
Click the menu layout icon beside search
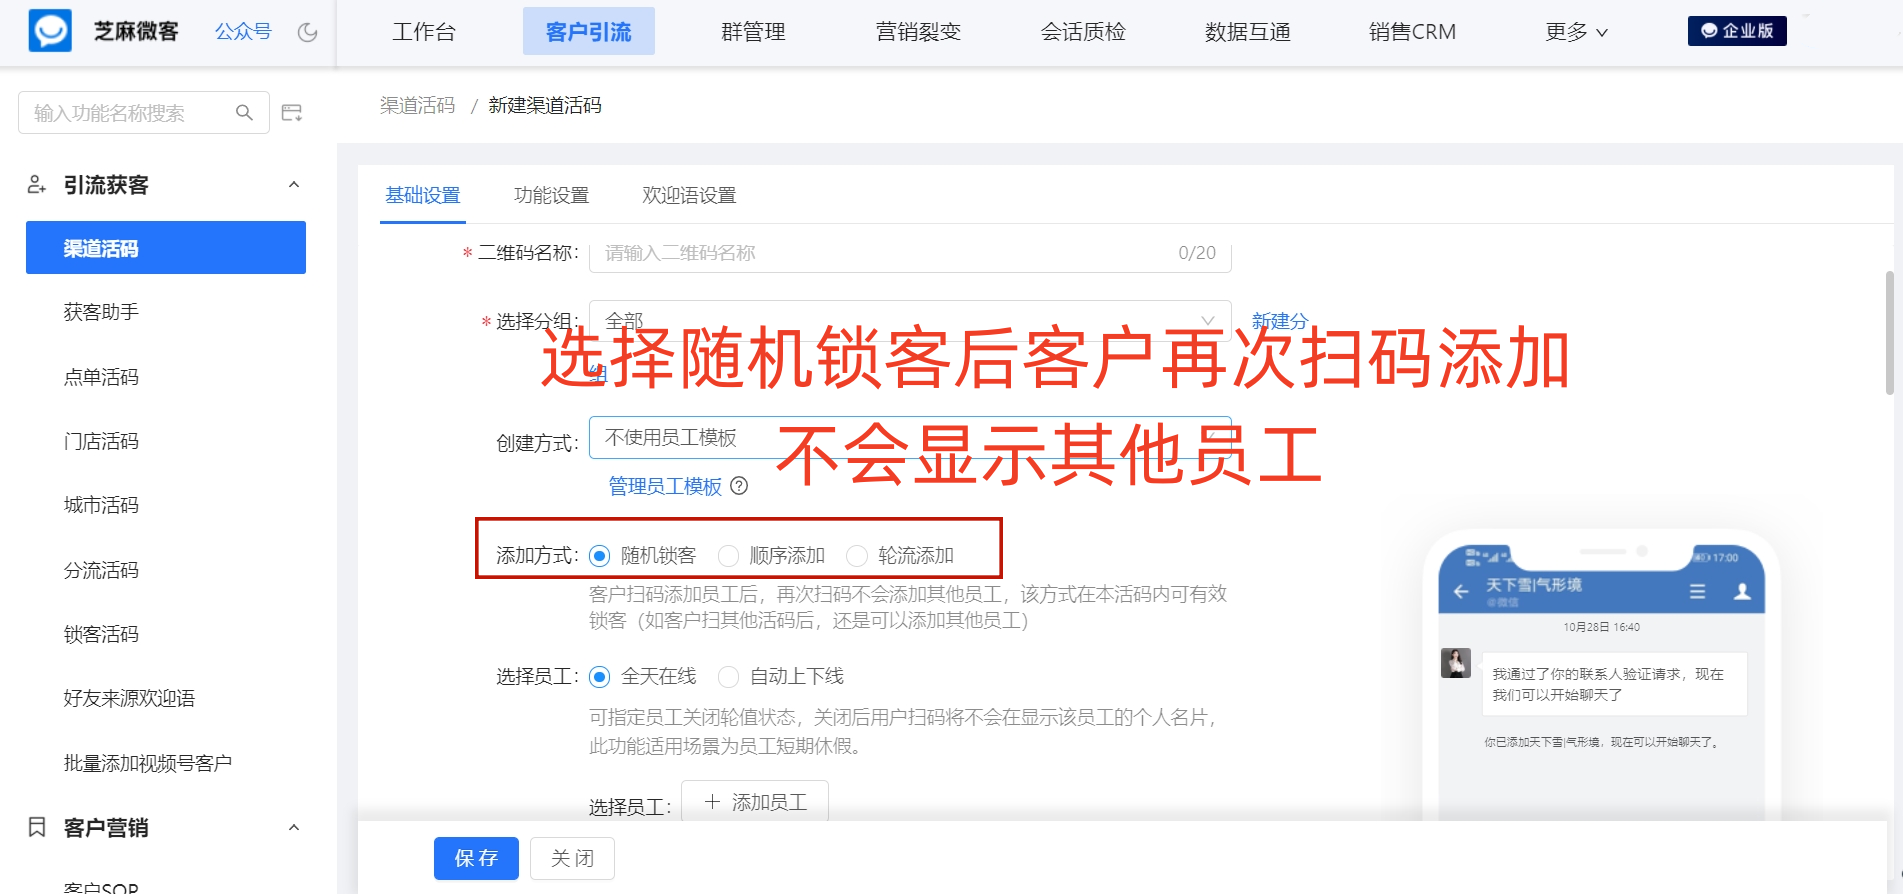pos(292,113)
